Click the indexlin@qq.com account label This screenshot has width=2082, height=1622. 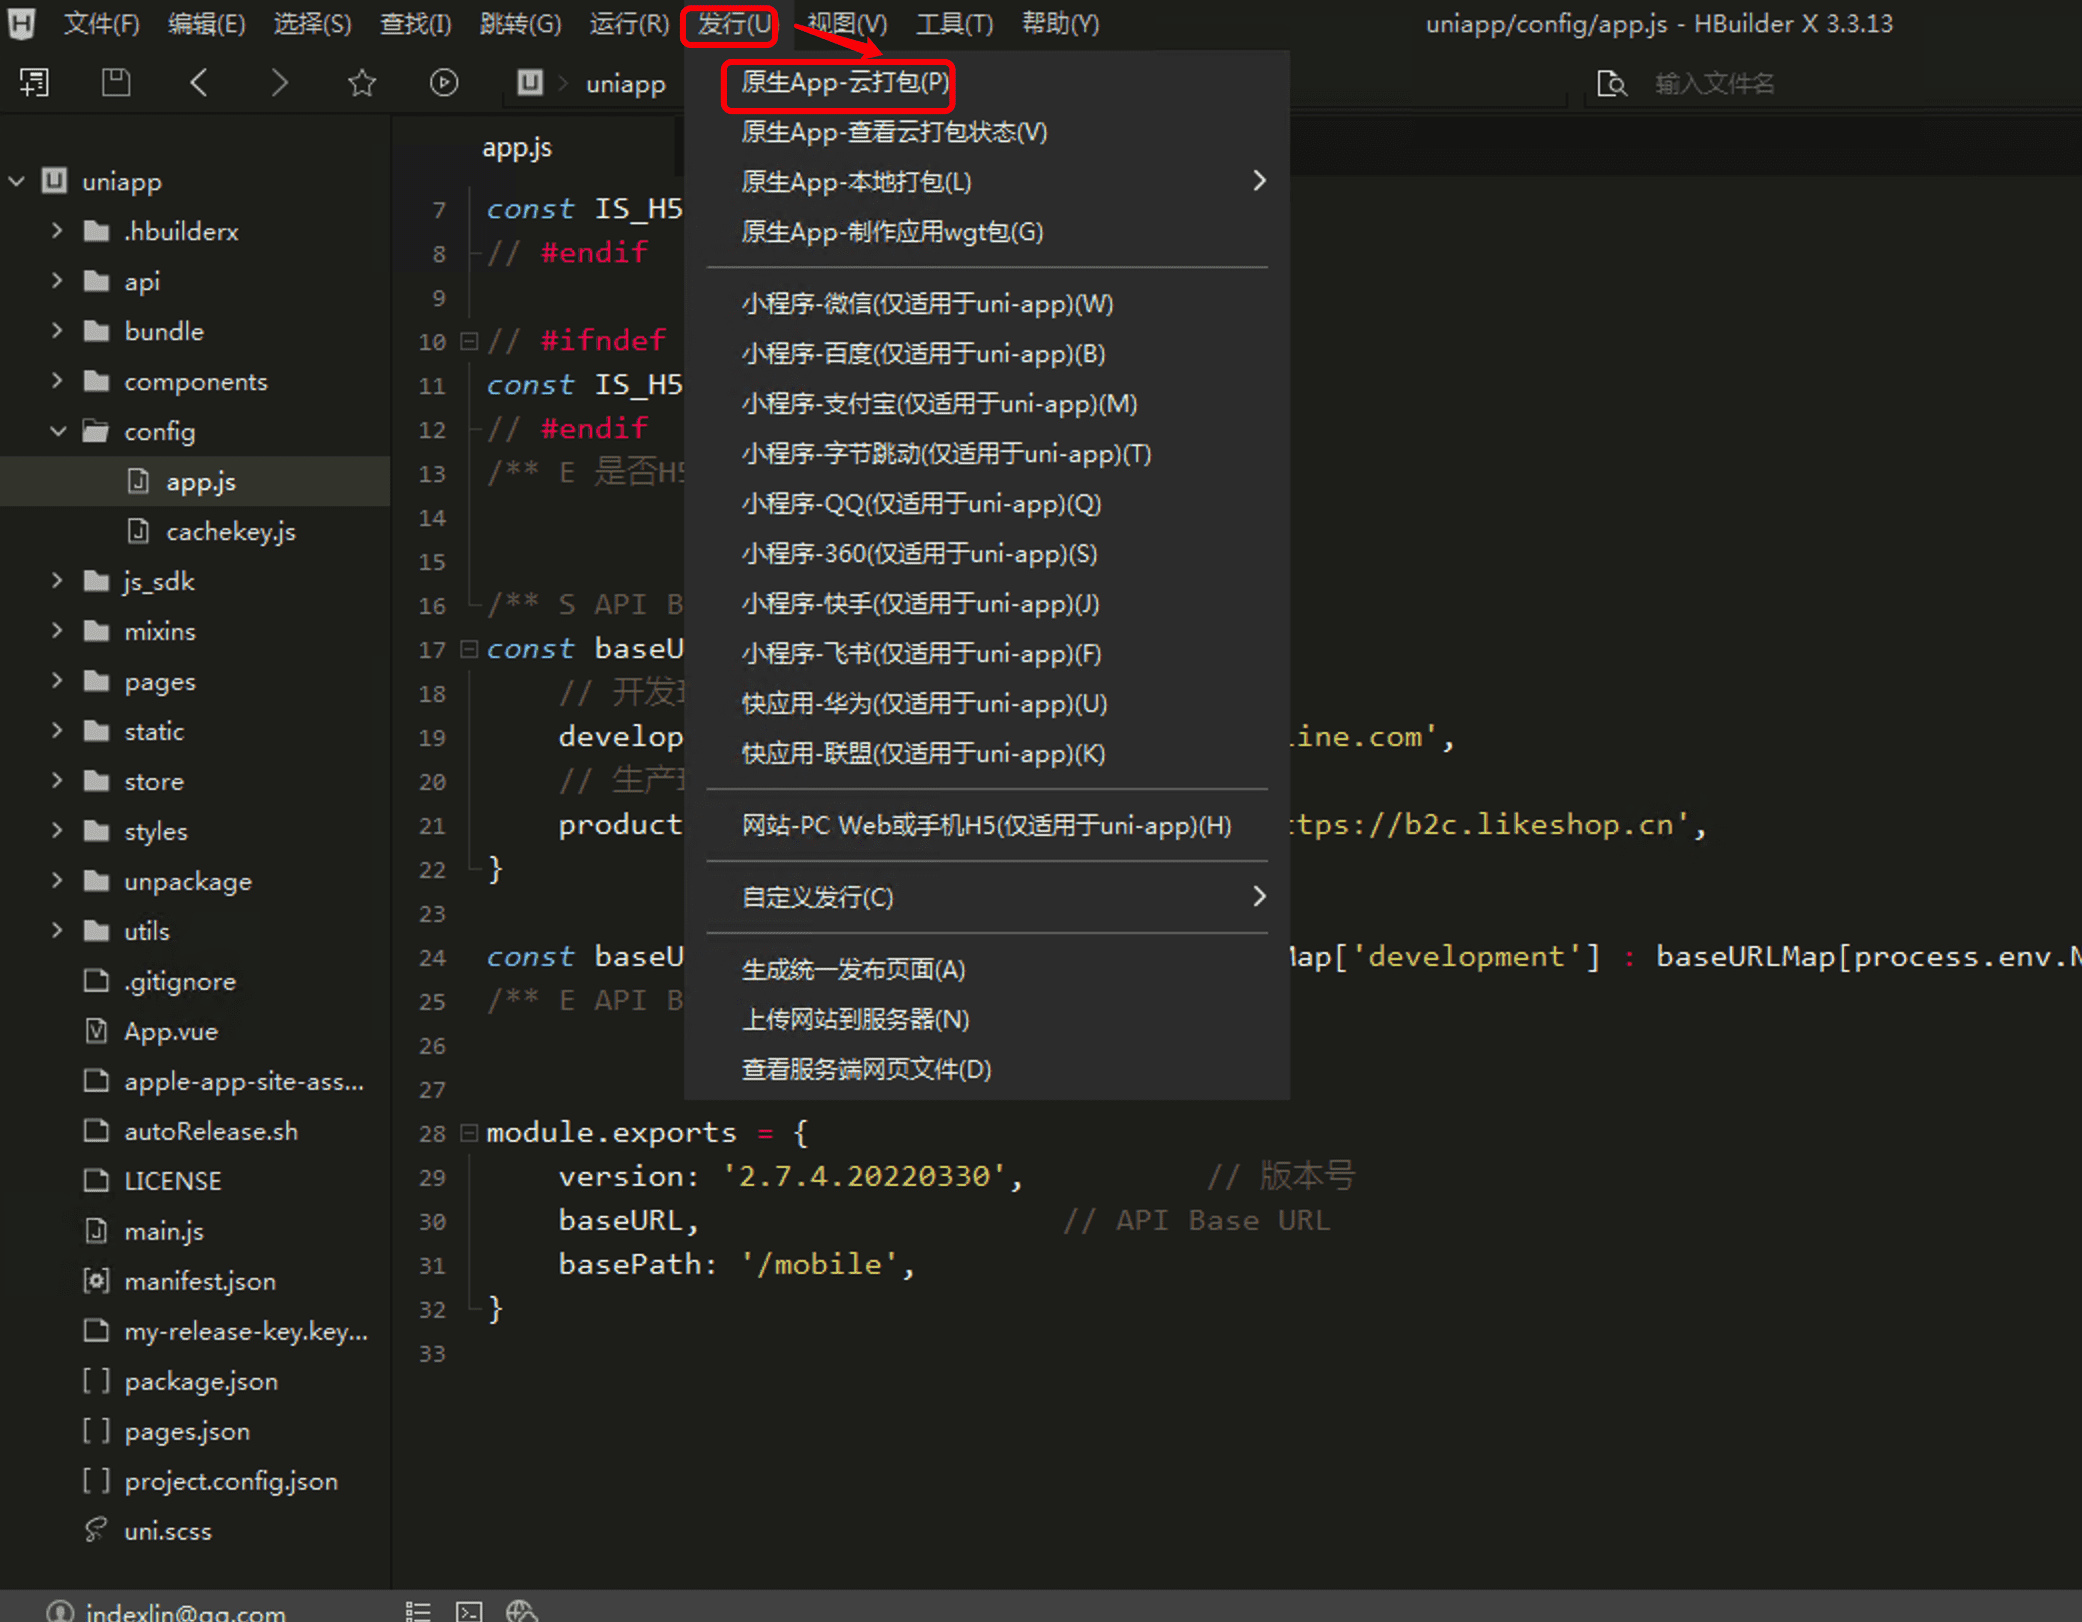coord(186,1611)
